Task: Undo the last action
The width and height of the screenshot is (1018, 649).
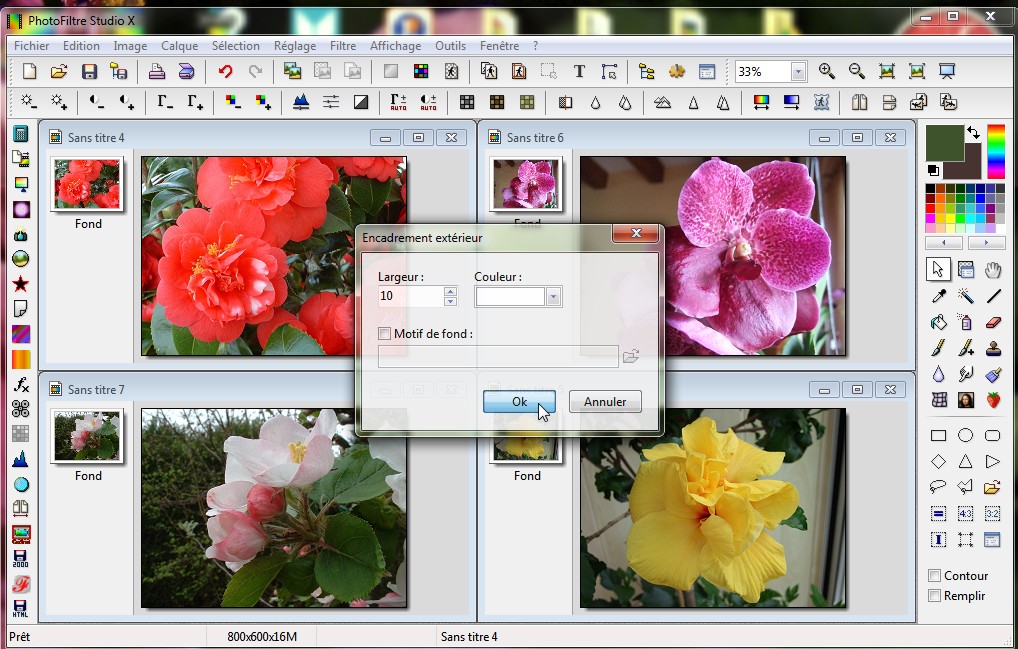Action: [x=225, y=71]
